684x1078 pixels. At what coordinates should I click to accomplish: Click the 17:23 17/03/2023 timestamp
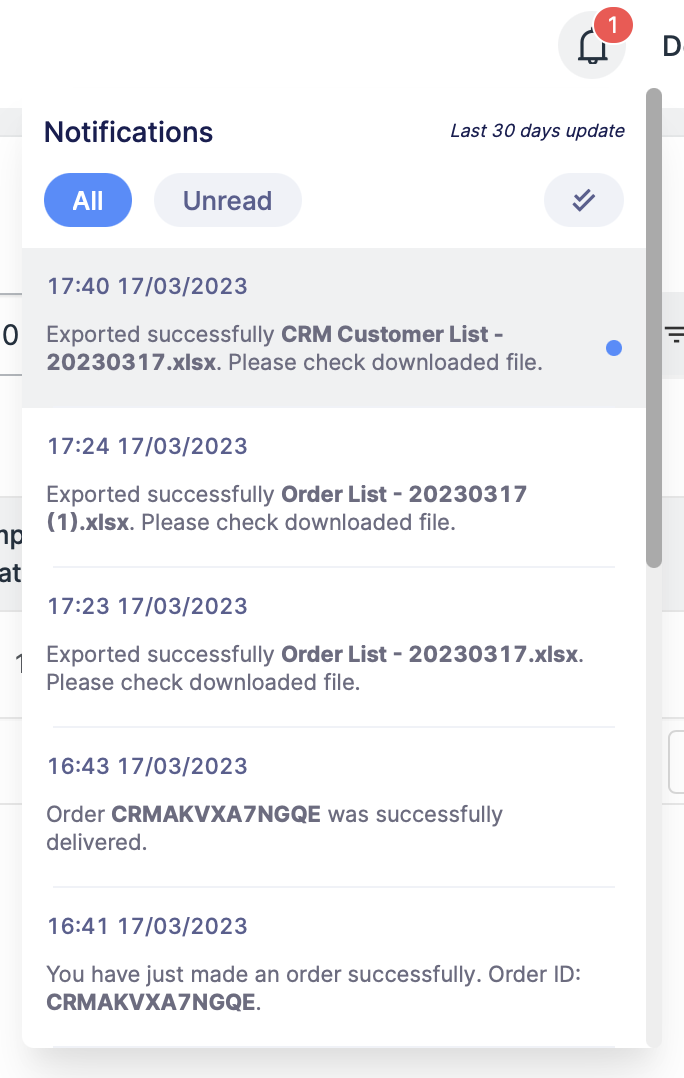point(147,606)
